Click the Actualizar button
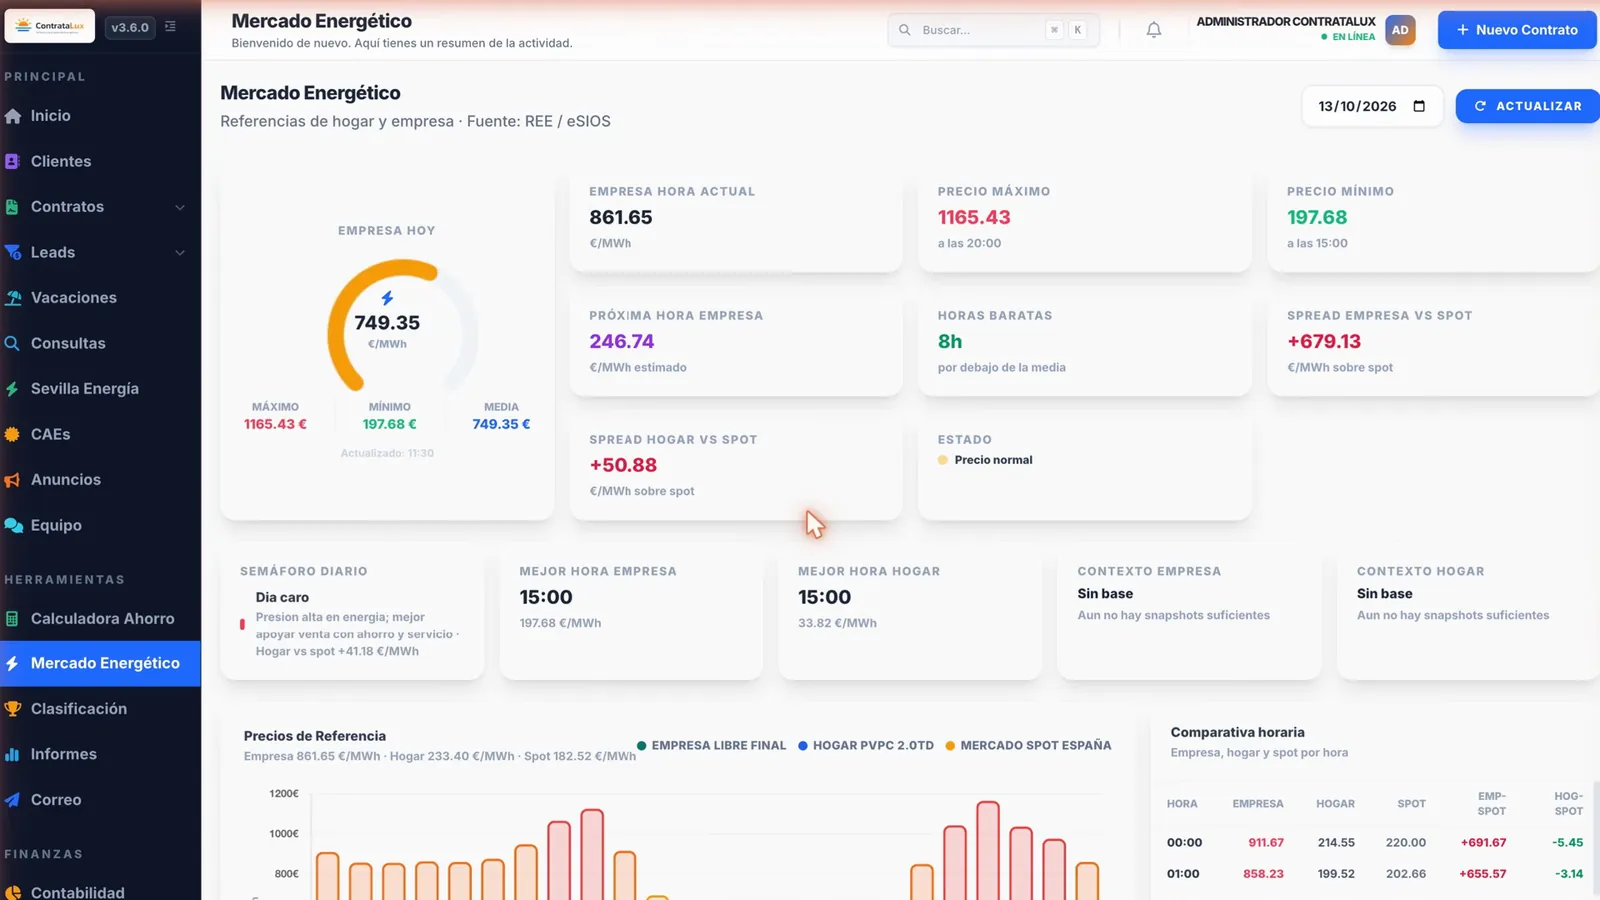 coord(1528,106)
